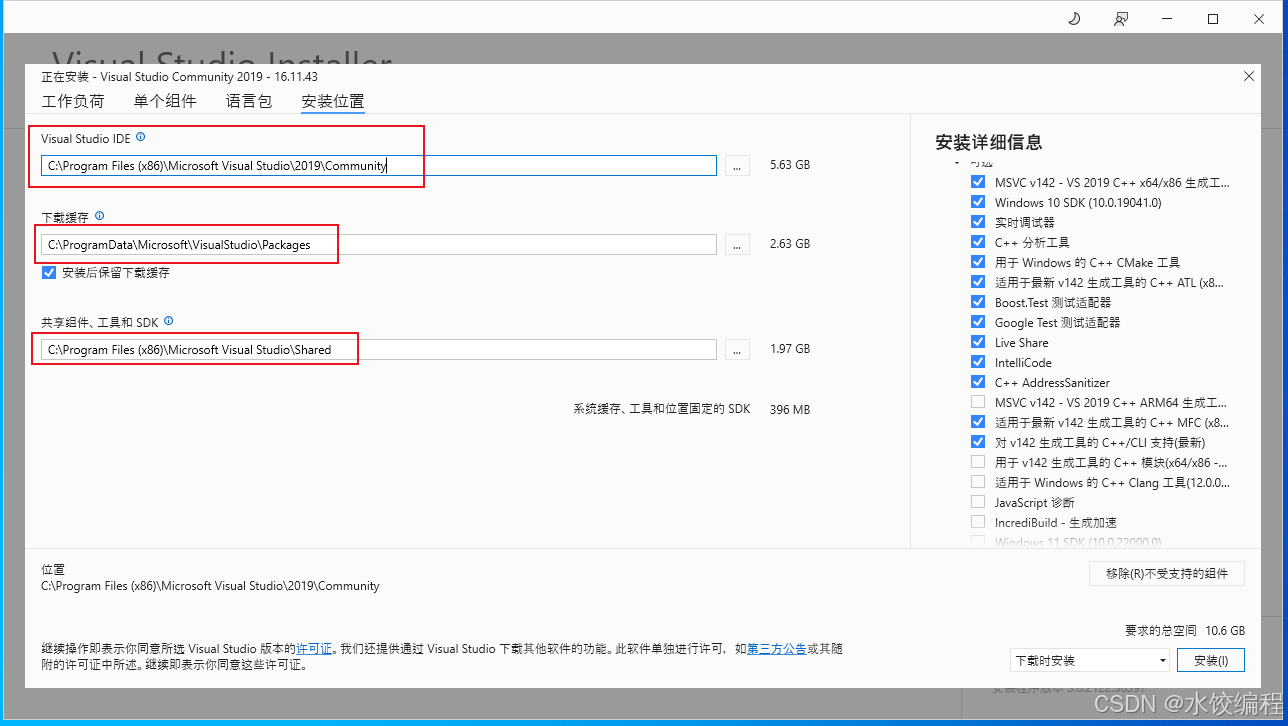The image size is (1288, 726).
Task: Check IncrediBuild - 生成加速
Action: pos(977,522)
